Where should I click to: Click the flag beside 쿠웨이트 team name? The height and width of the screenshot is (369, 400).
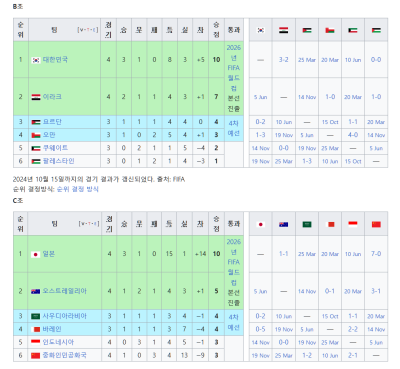[x=36, y=148]
